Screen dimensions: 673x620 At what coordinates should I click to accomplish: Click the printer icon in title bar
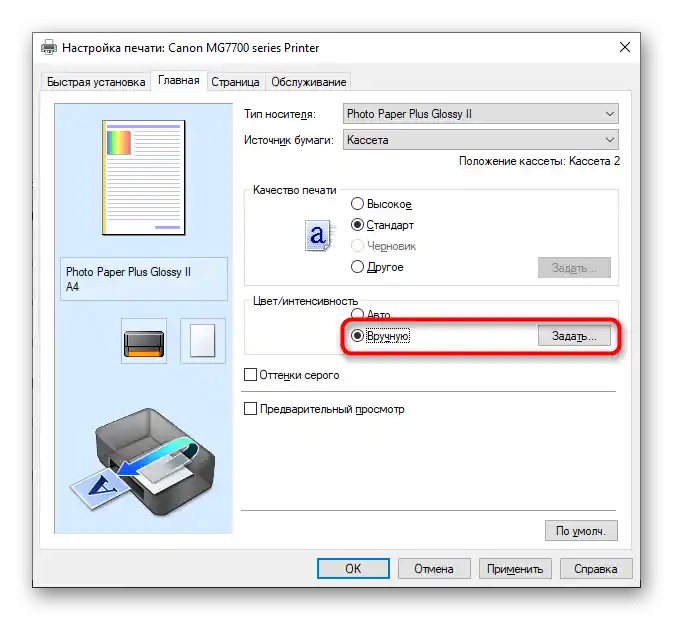pyautogui.click(x=49, y=47)
